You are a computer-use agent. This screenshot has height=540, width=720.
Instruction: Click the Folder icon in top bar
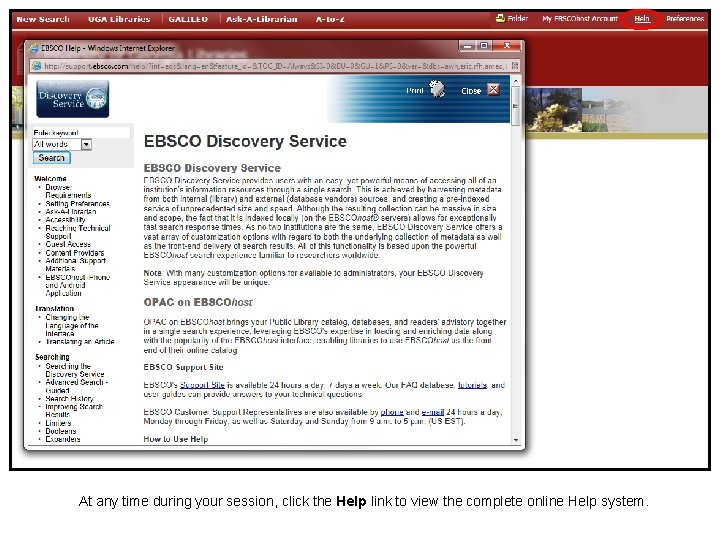500,19
